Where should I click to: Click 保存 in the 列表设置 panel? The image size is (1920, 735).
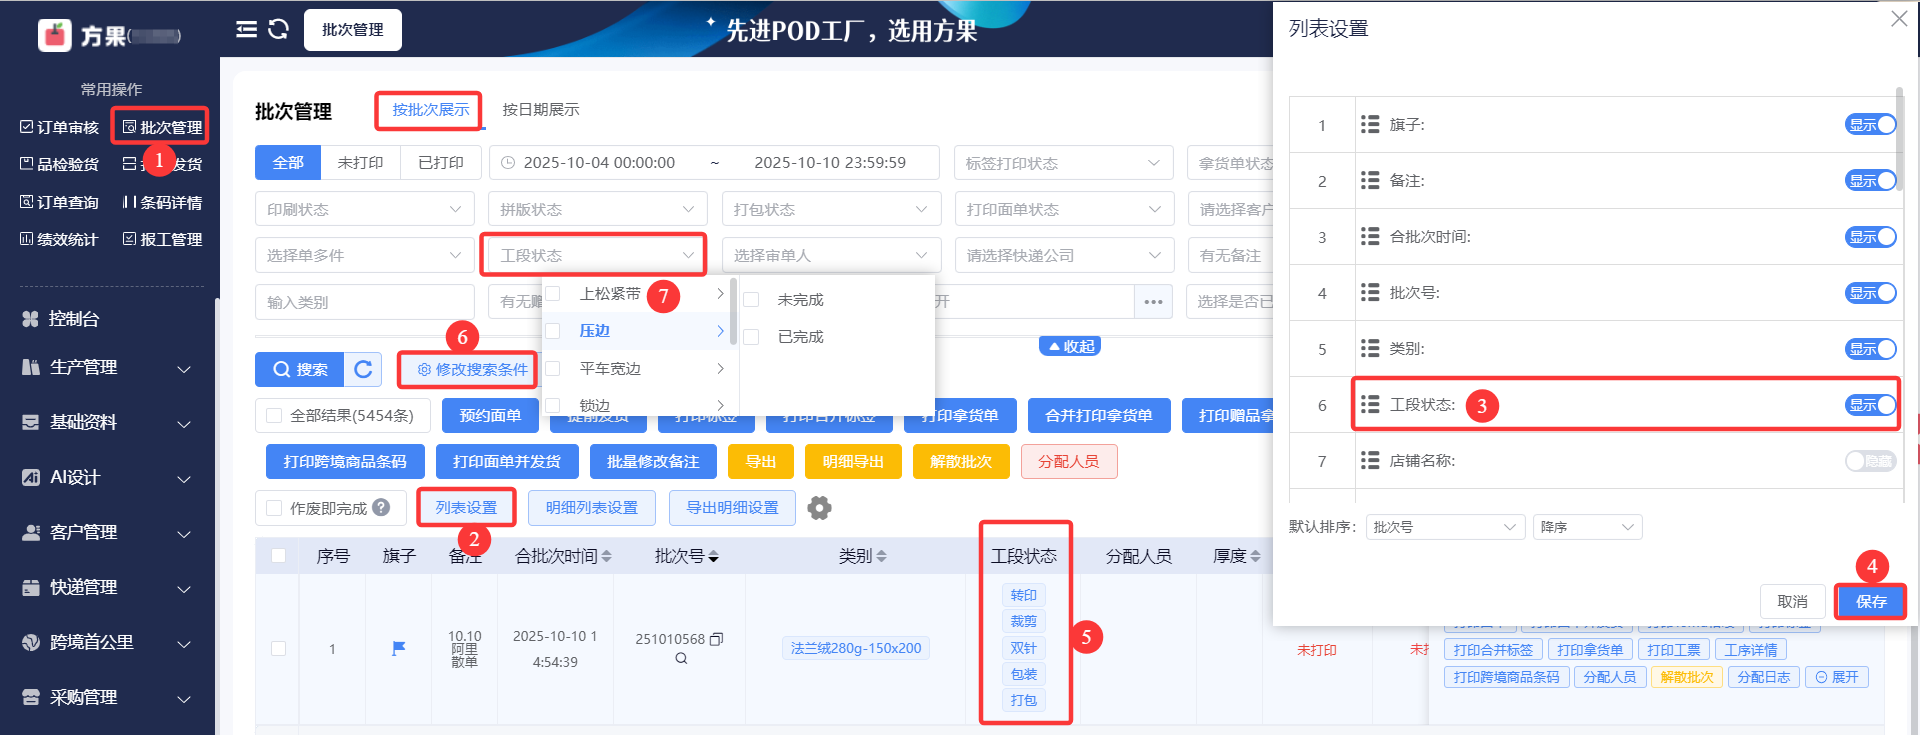tap(1871, 601)
